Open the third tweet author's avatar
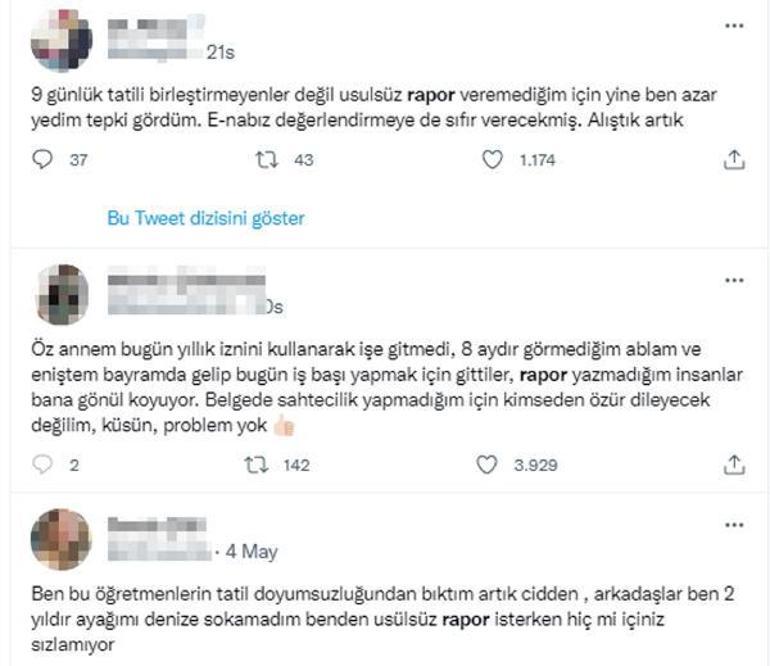 [x=61, y=539]
